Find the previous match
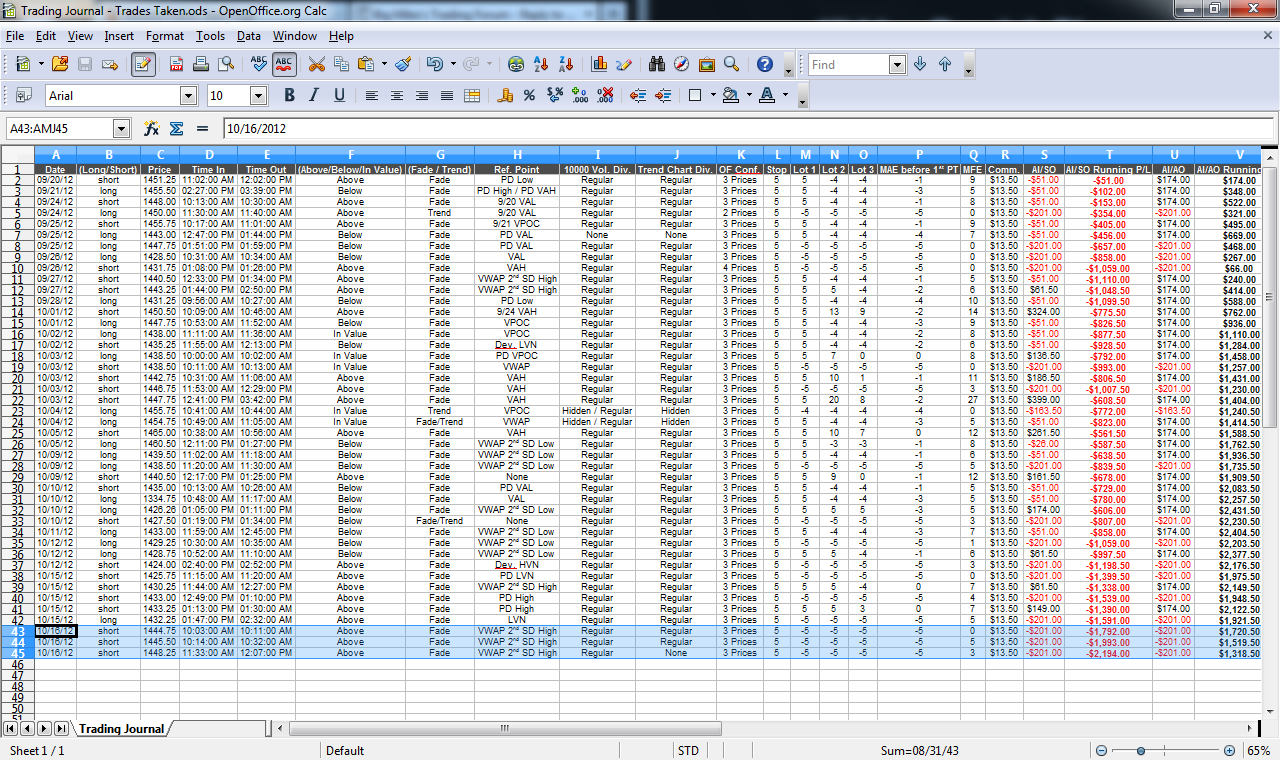Image resolution: width=1280 pixels, height=760 pixels. click(945, 65)
